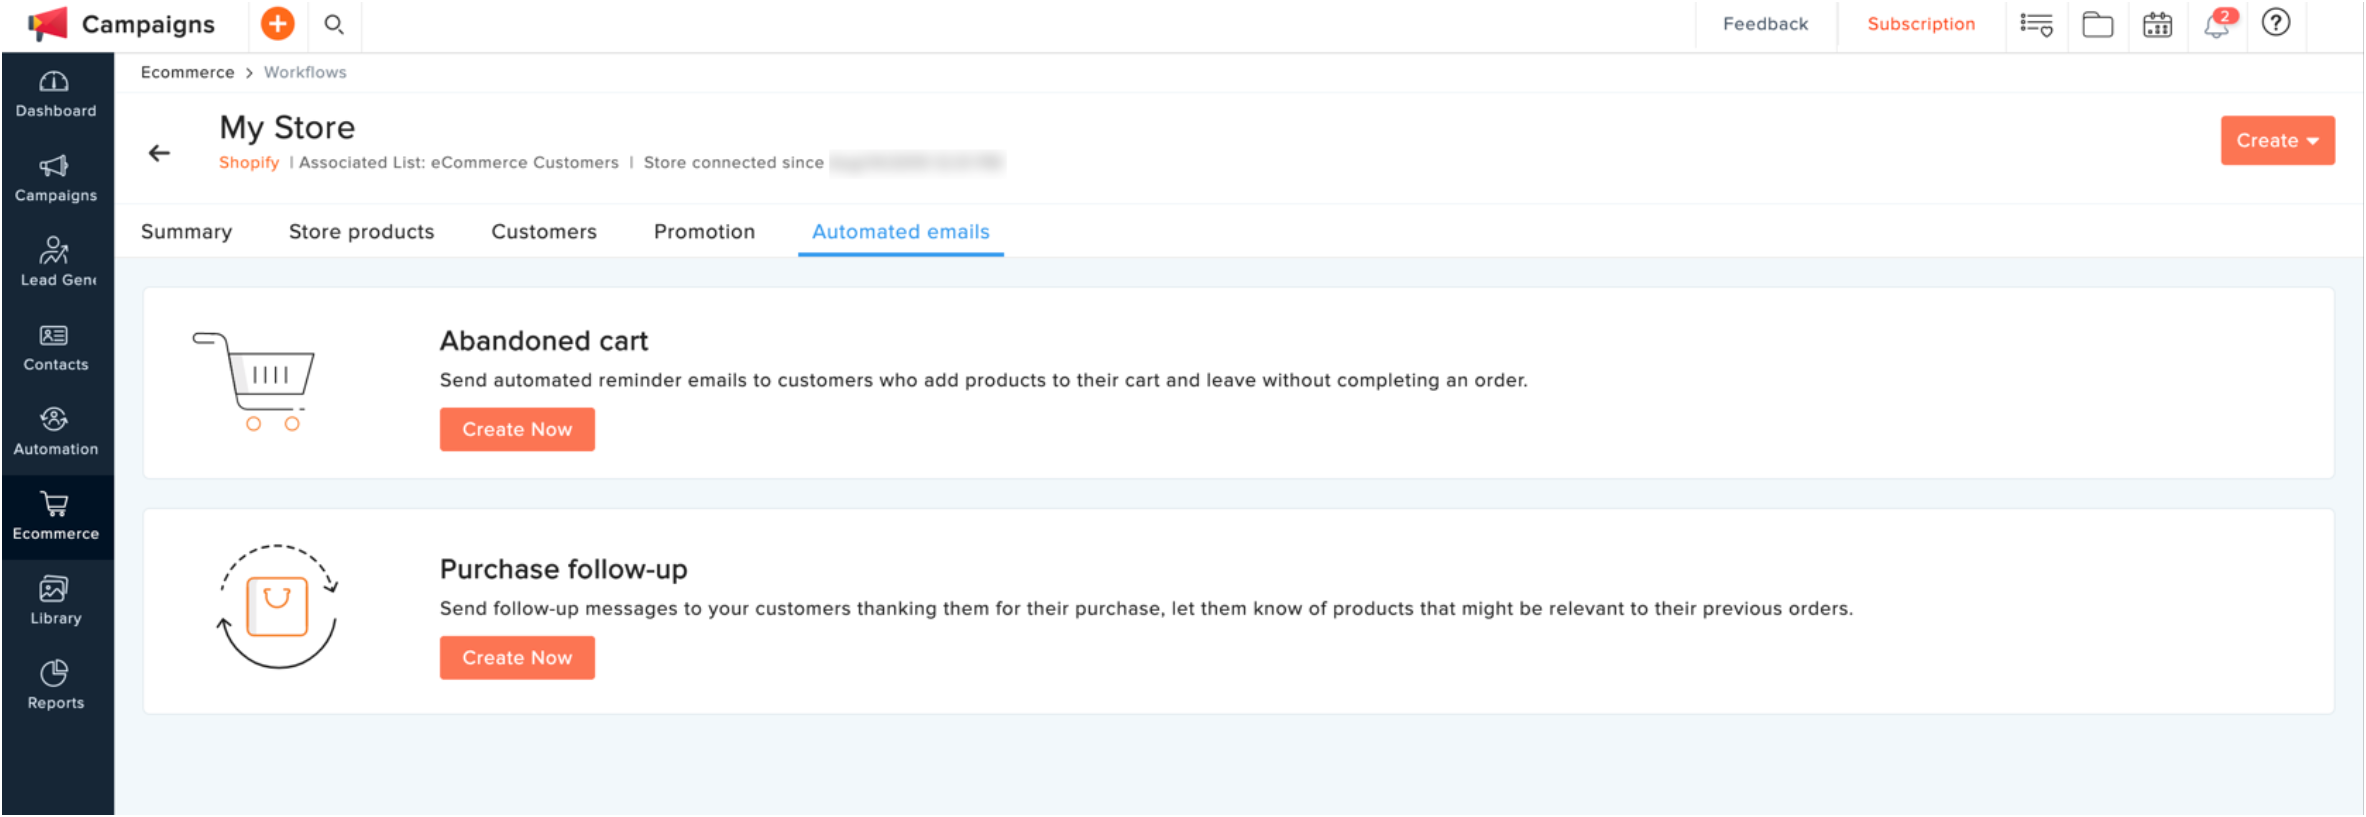The image size is (2366, 817).
Task: Click Create Now for Abandoned cart
Action: (x=517, y=429)
